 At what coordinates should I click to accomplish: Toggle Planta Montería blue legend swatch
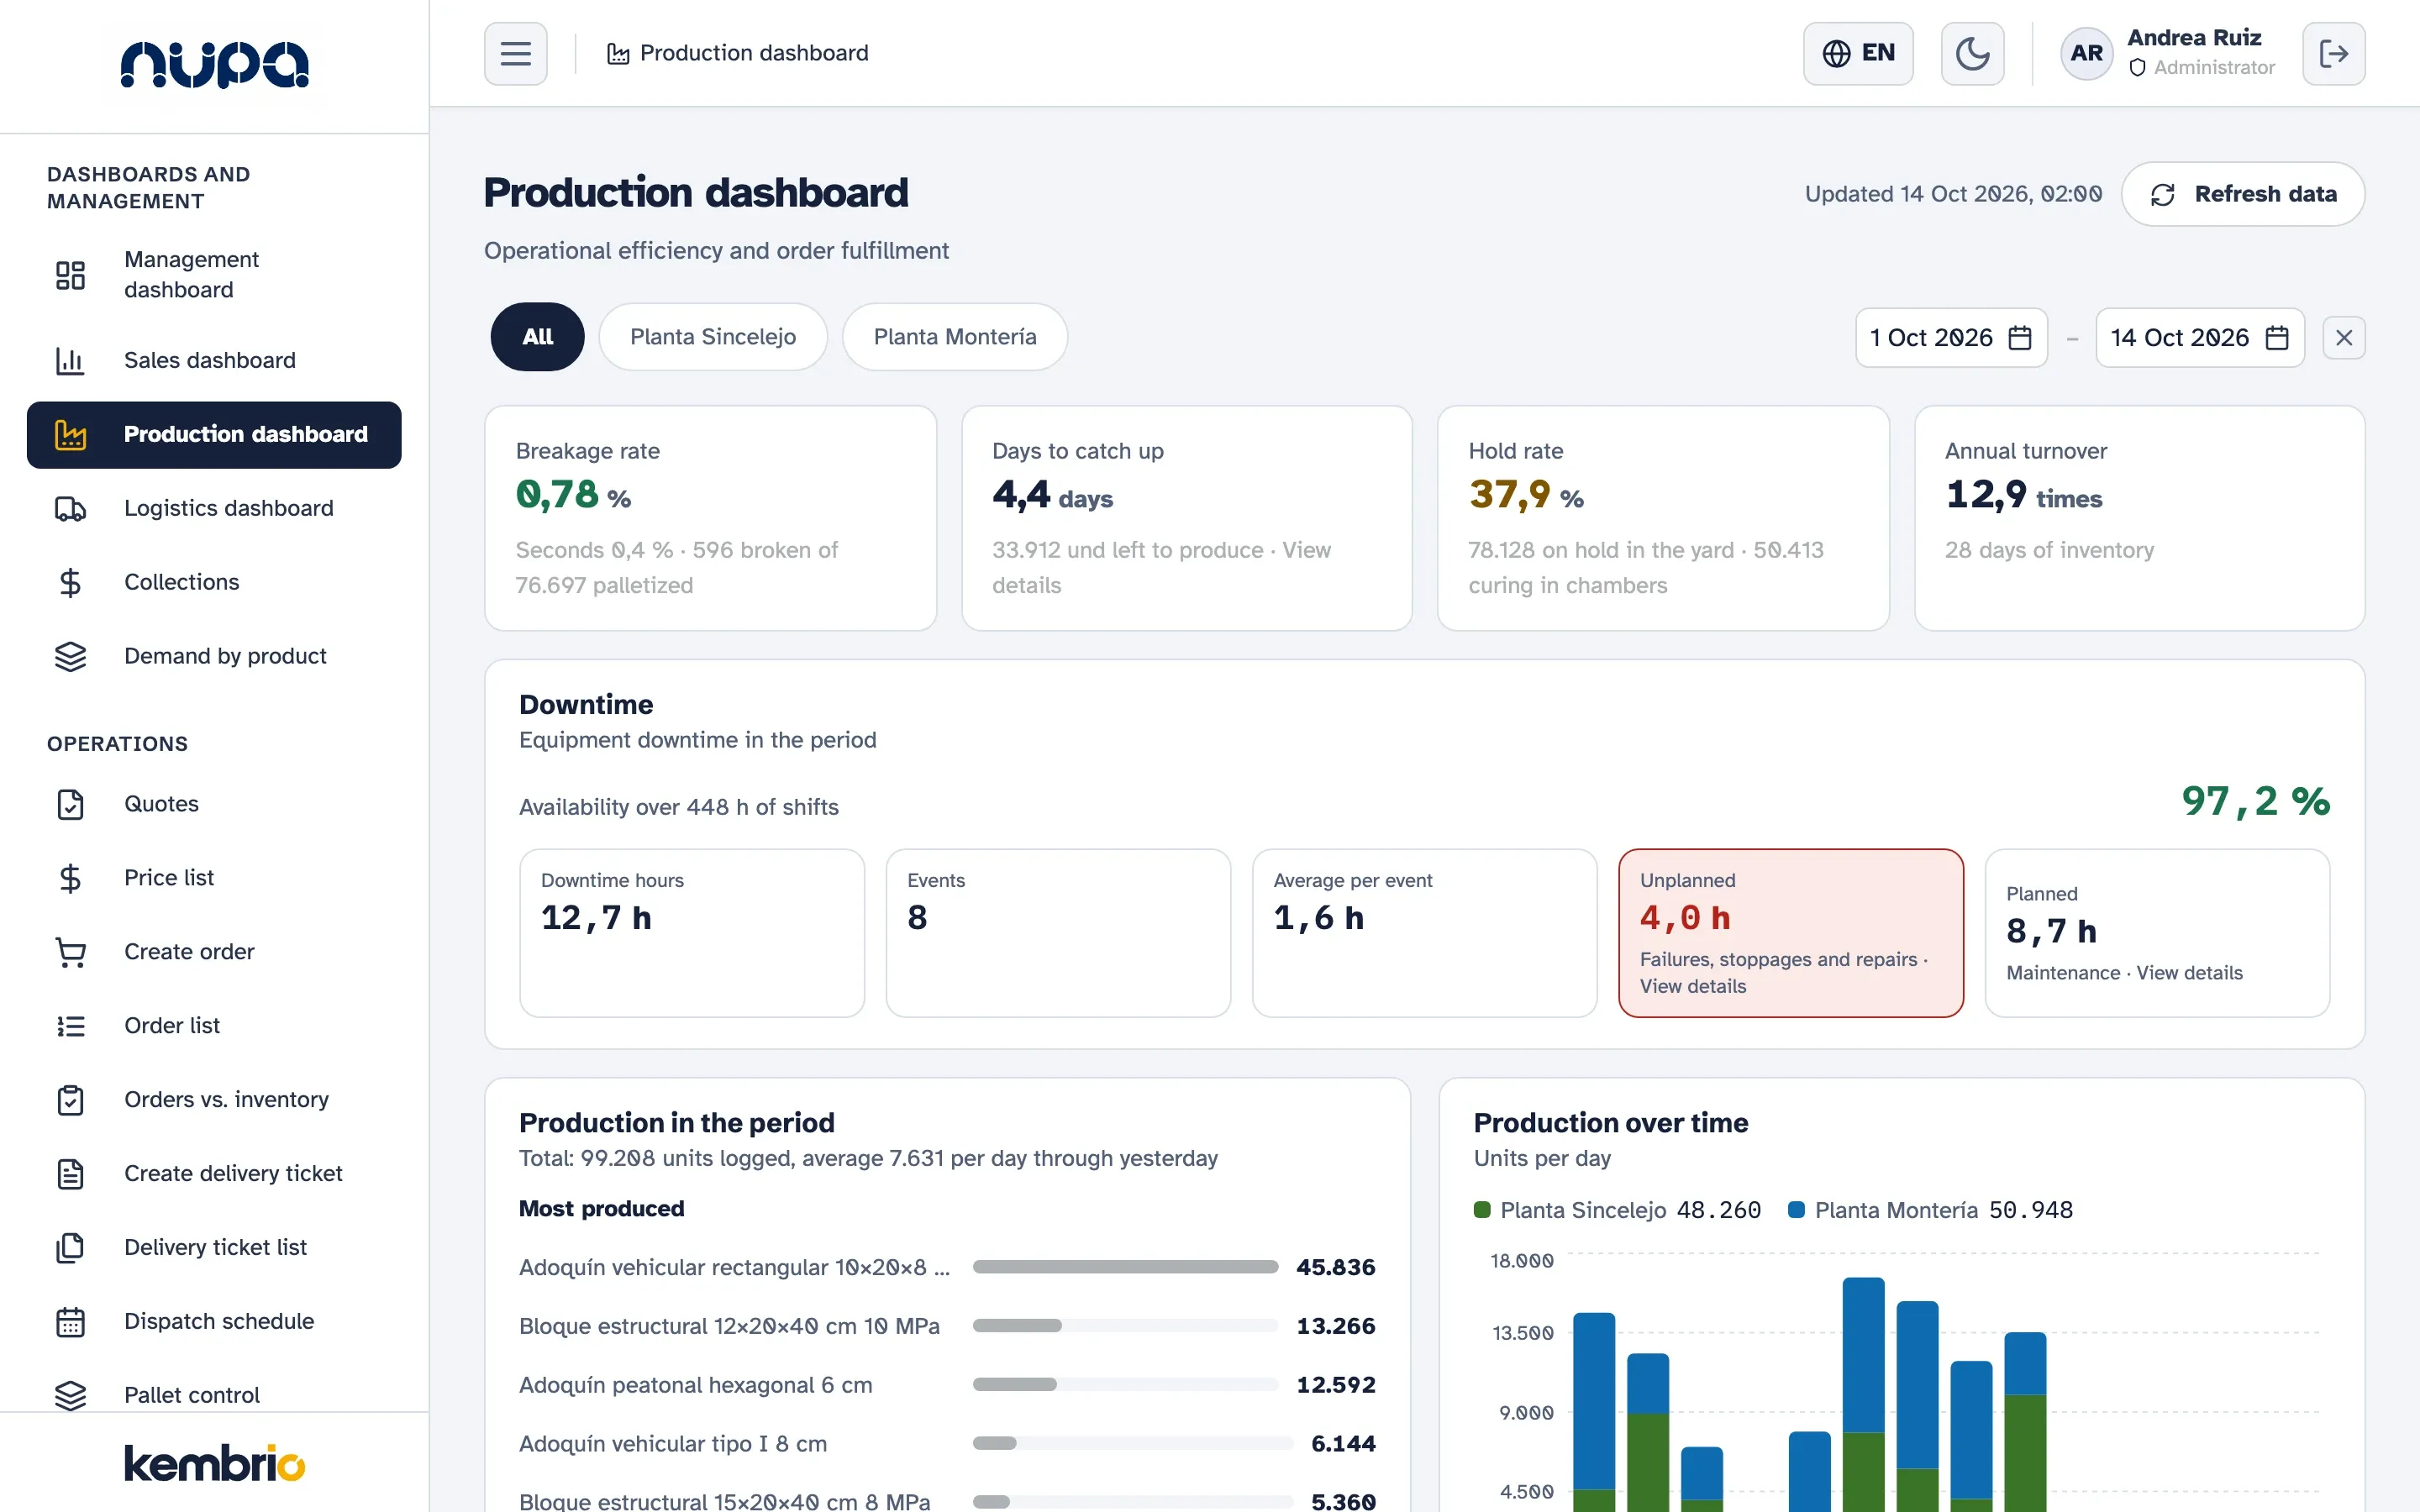(x=1796, y=1210)
